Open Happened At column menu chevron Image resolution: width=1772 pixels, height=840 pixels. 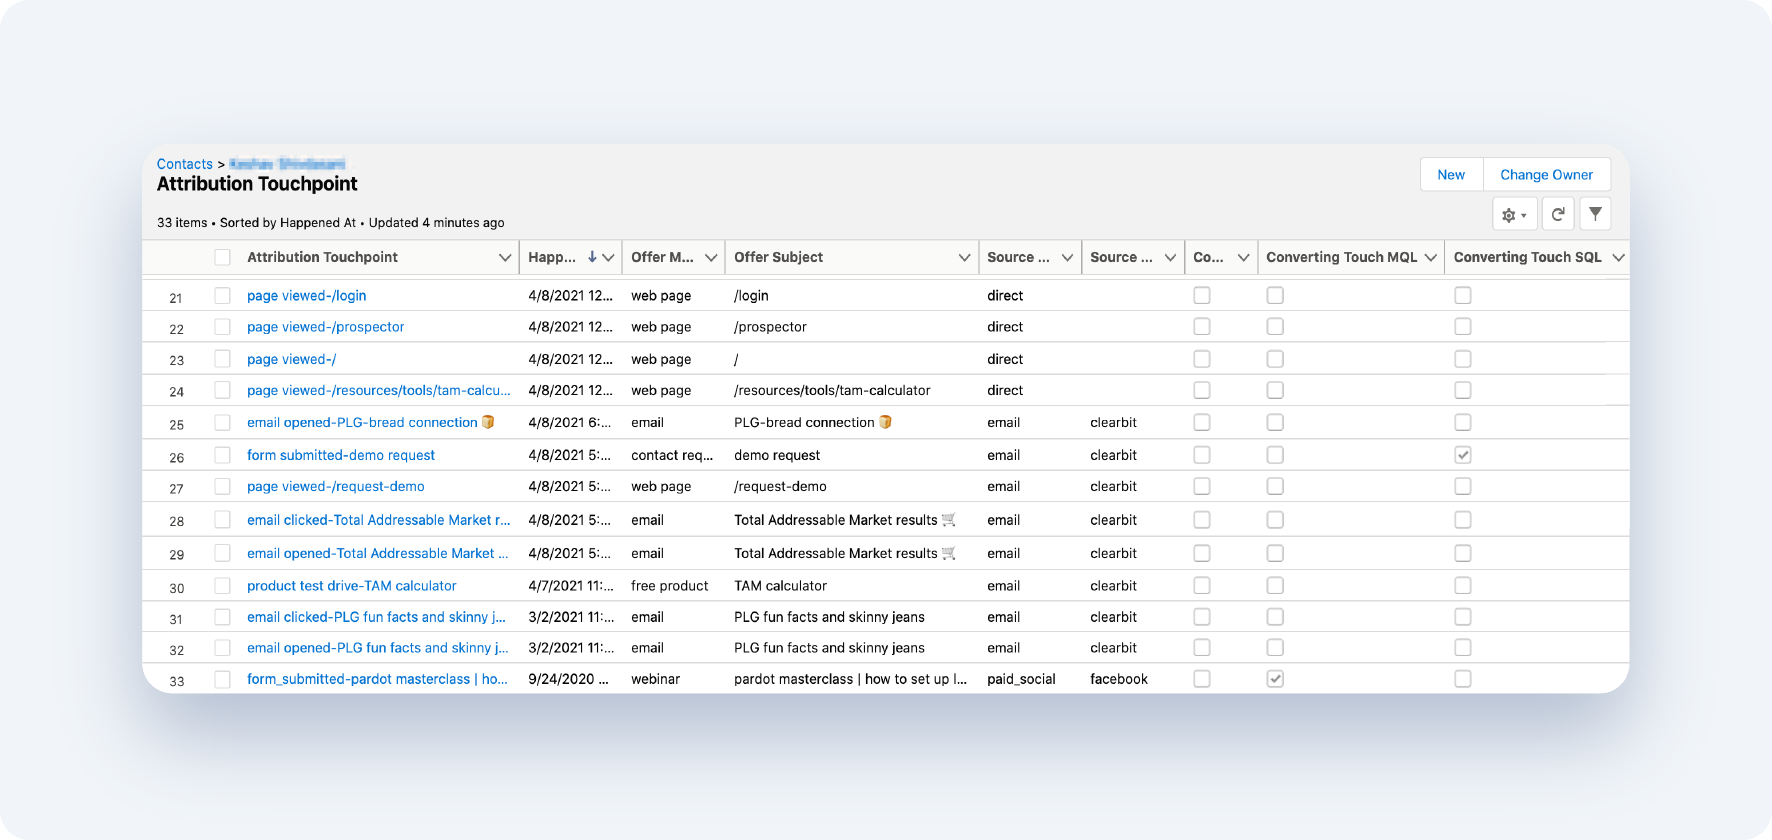(608, 257)
